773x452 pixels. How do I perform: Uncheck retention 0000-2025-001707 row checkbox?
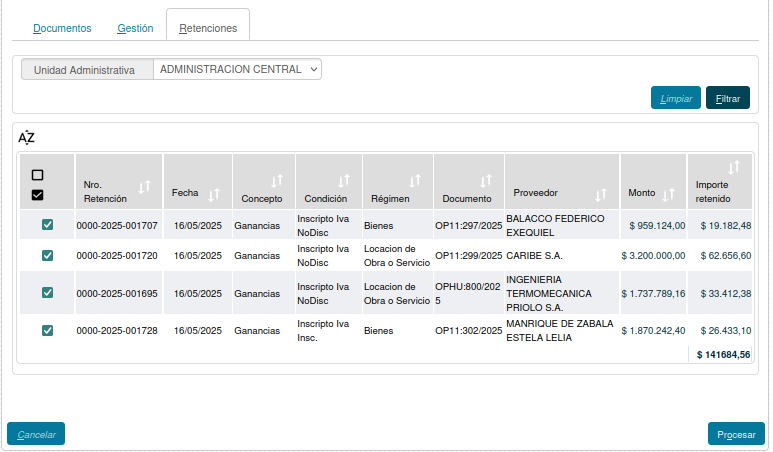[47, 225]
